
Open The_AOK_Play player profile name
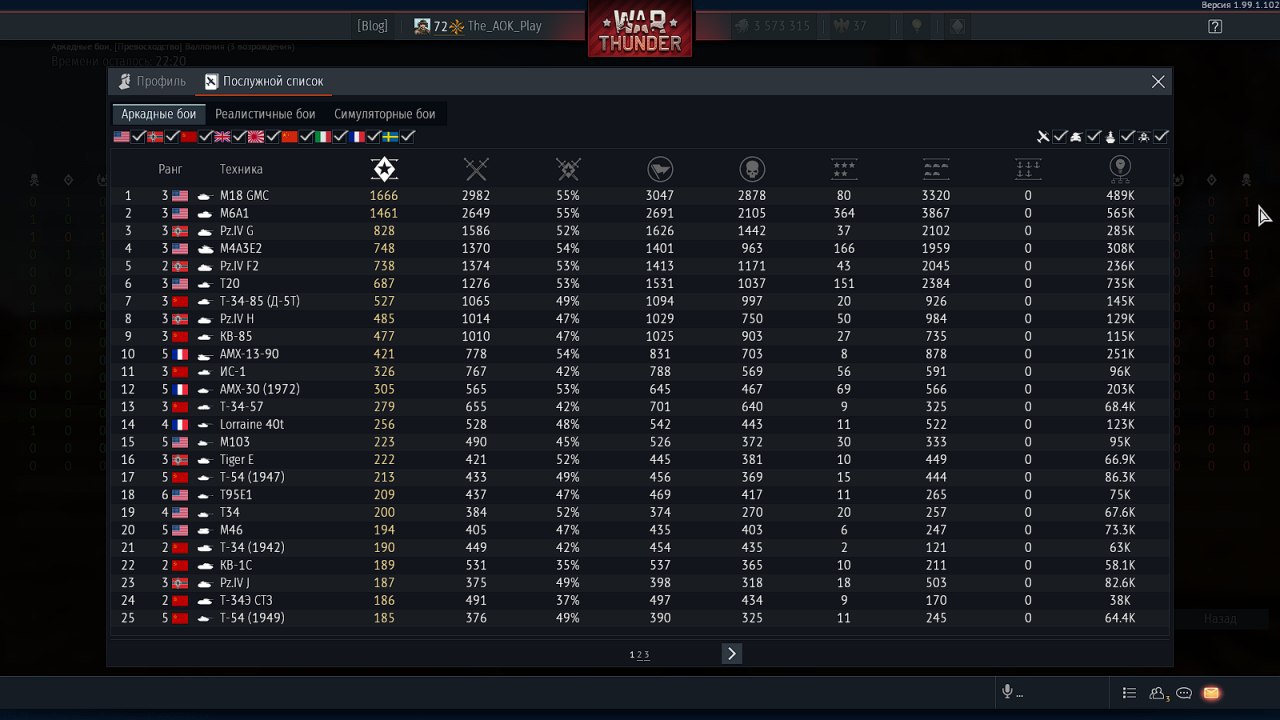504,26
